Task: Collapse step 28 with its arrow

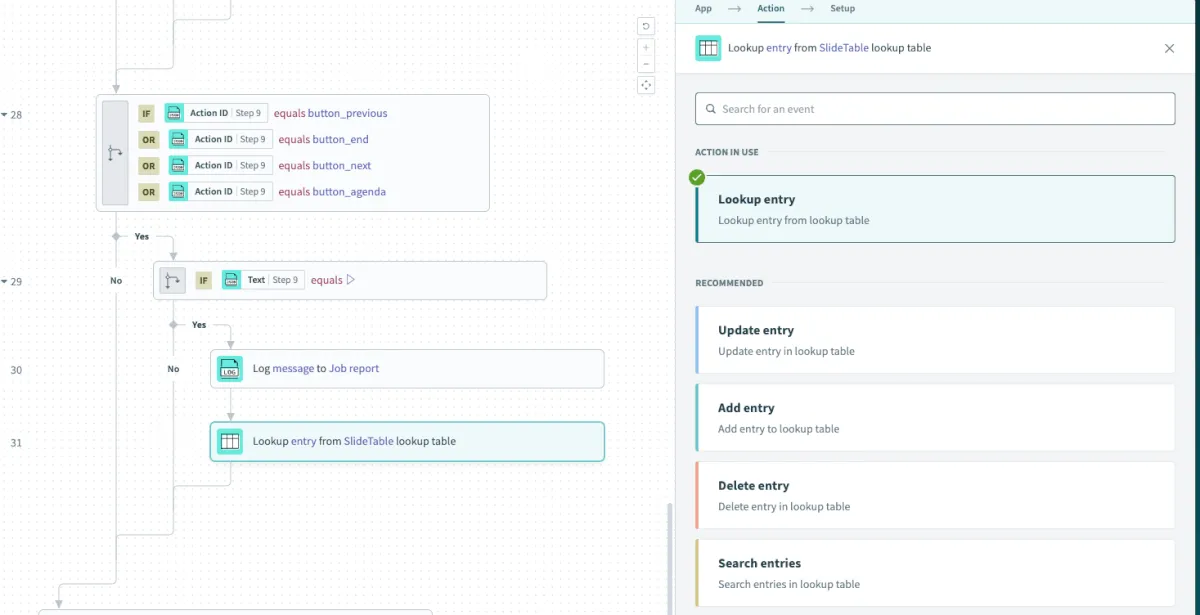Action: (4, 115)
